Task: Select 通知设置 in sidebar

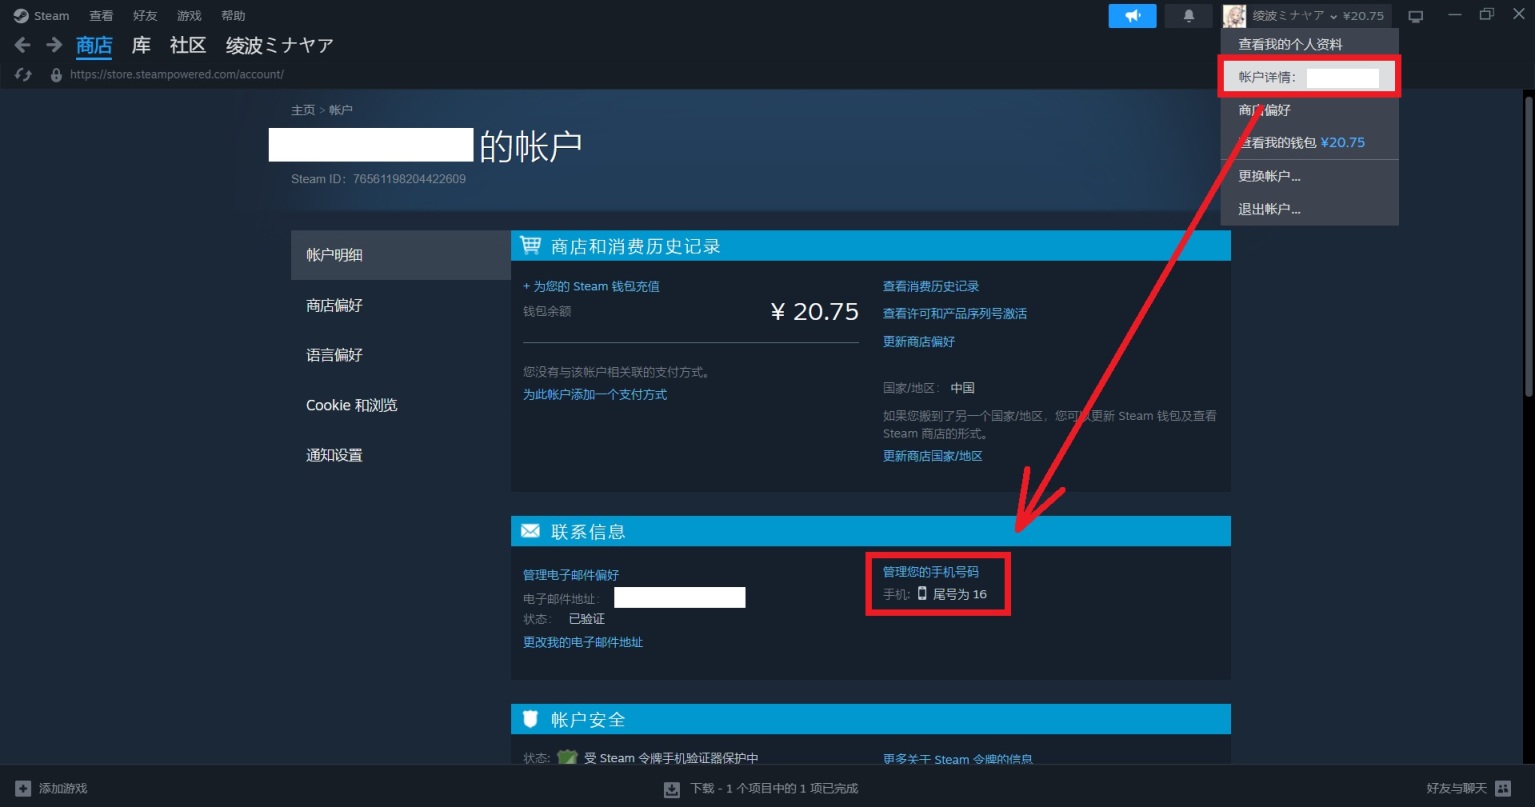Action: 401,455
